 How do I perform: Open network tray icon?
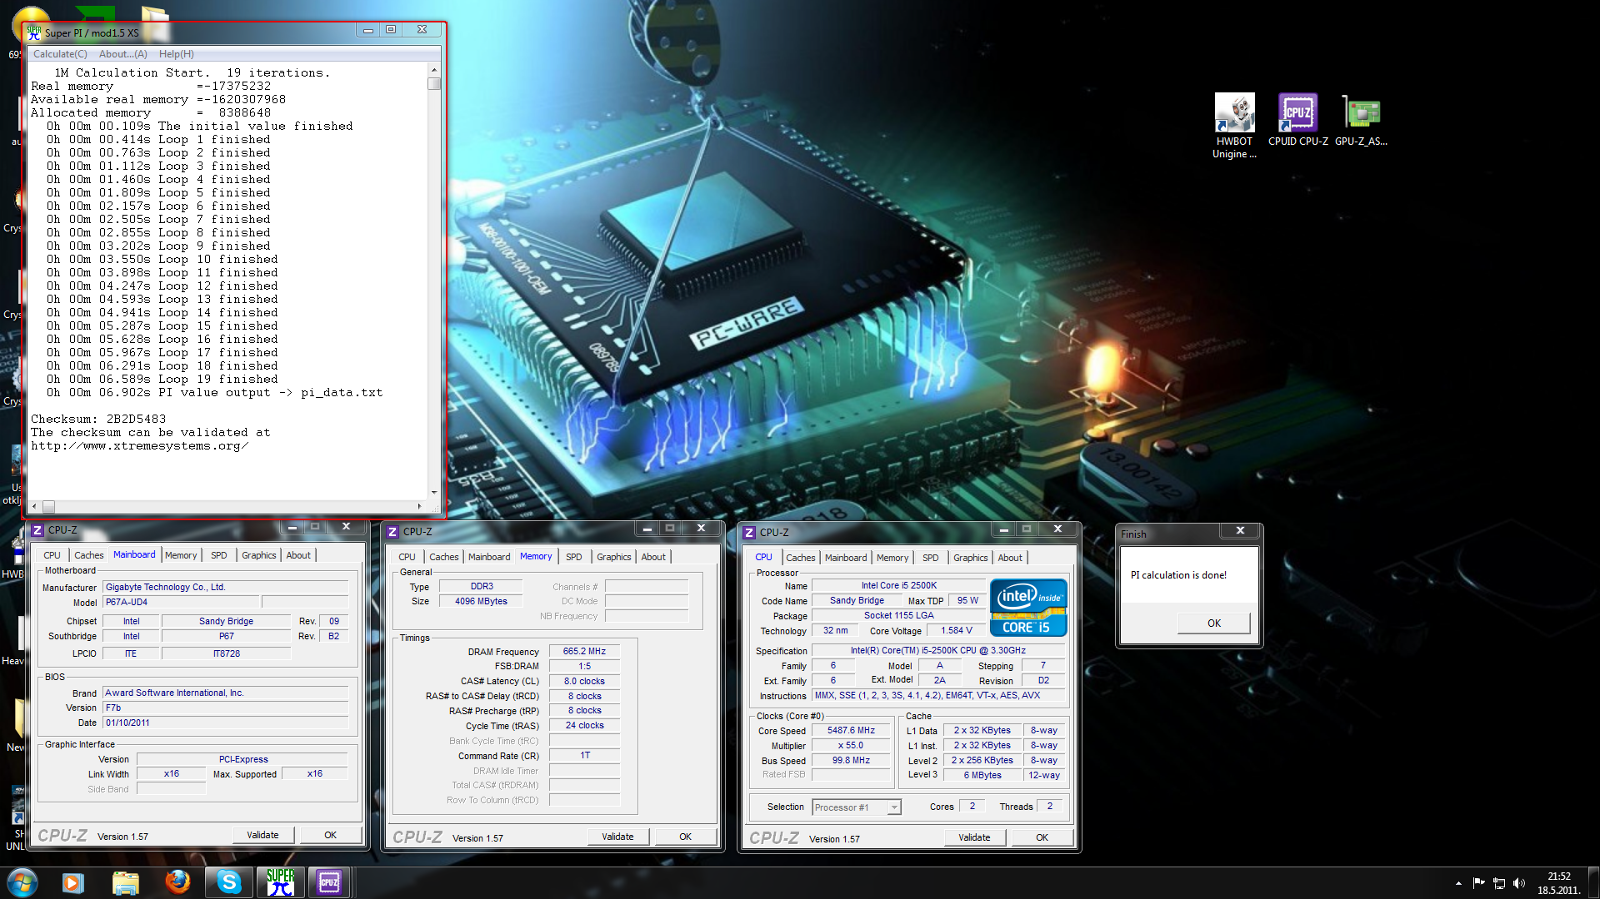point(1499,883)
